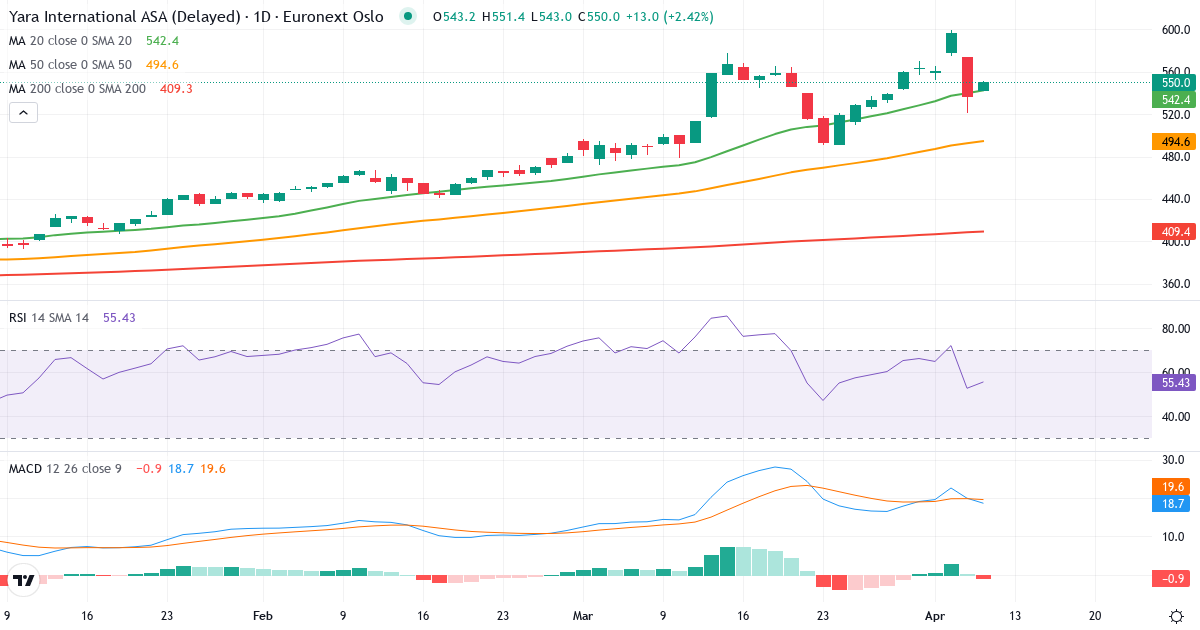
Task: Click the red 409.4 price axis tag
Action: [1173, 232]
